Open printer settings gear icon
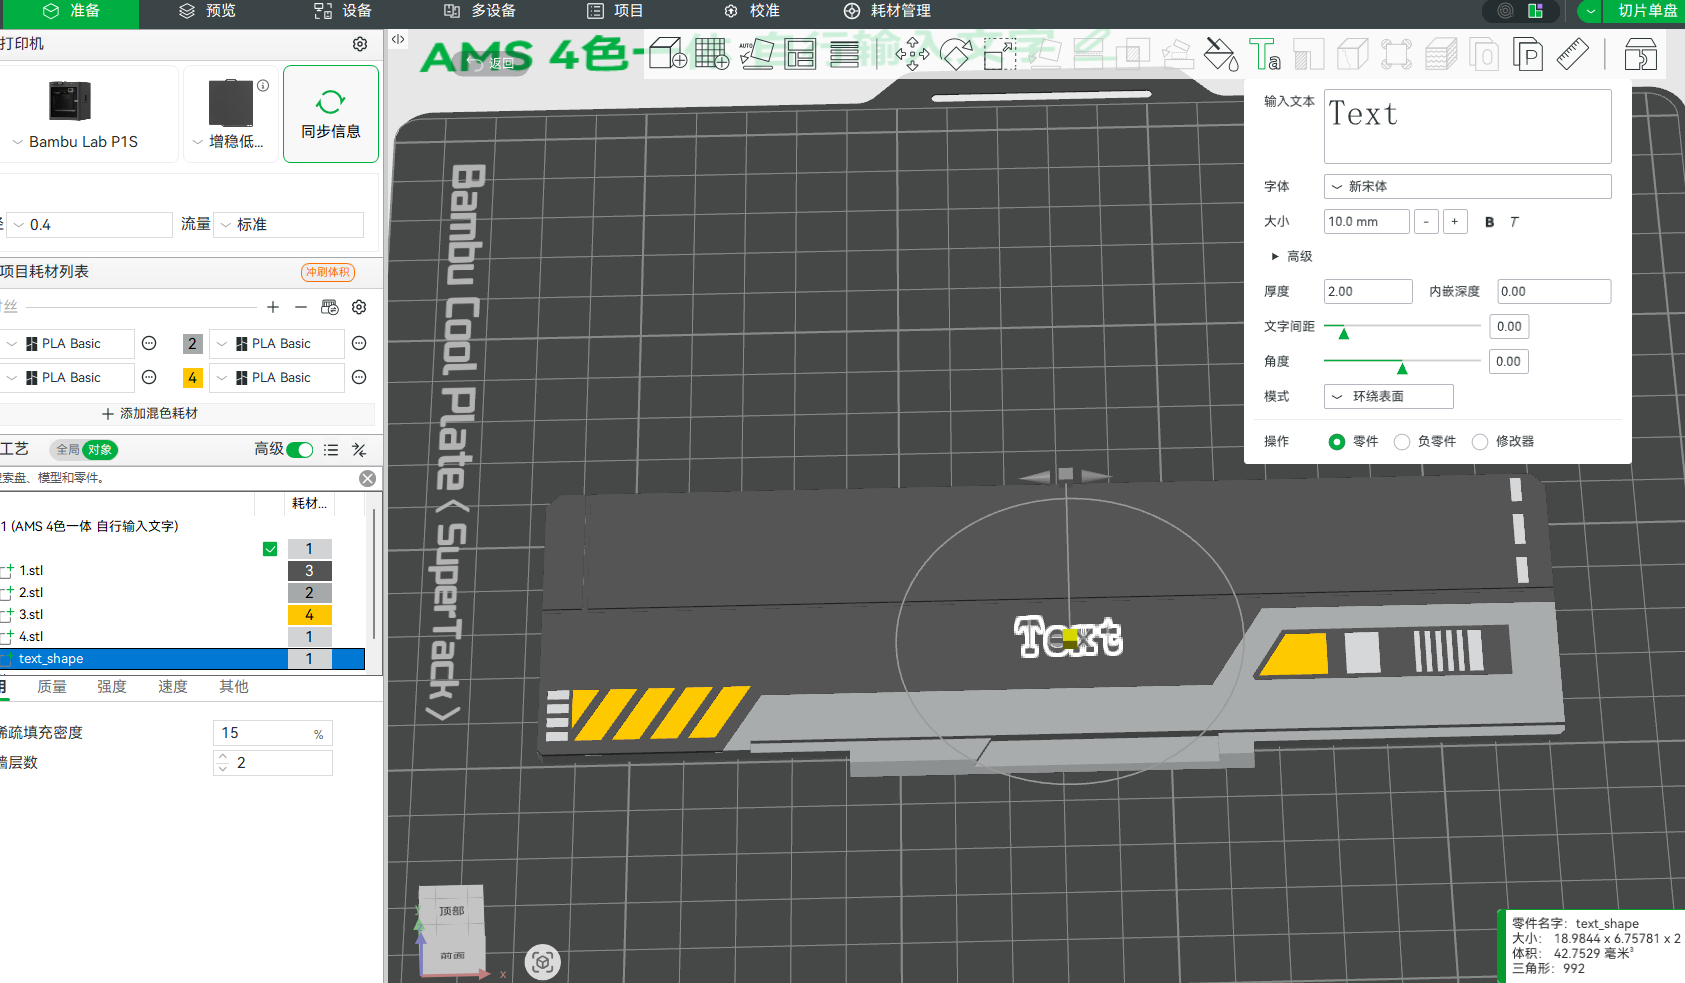This screenshot has height=983, width=1685. (x=360, y=44)
